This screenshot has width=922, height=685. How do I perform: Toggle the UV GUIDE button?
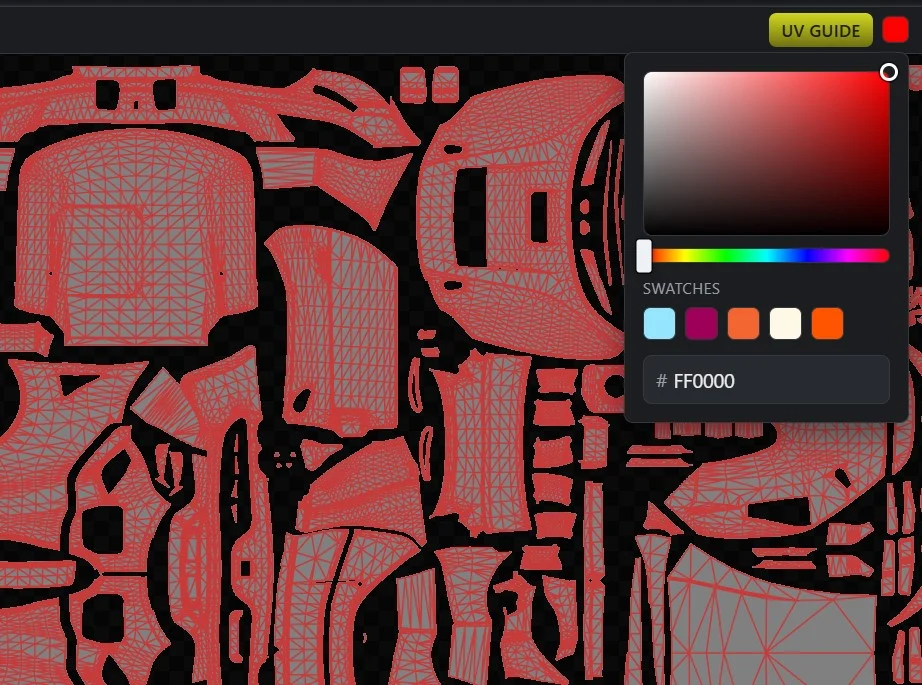click(820, 30)
